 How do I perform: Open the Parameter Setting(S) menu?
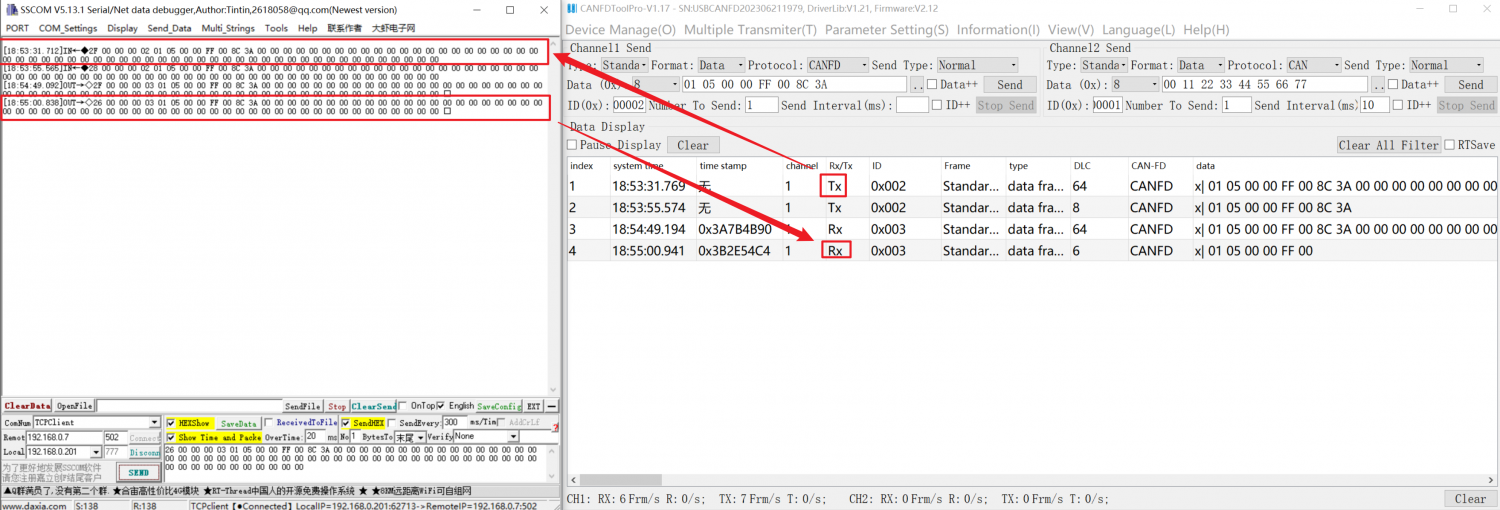[887, 30]
